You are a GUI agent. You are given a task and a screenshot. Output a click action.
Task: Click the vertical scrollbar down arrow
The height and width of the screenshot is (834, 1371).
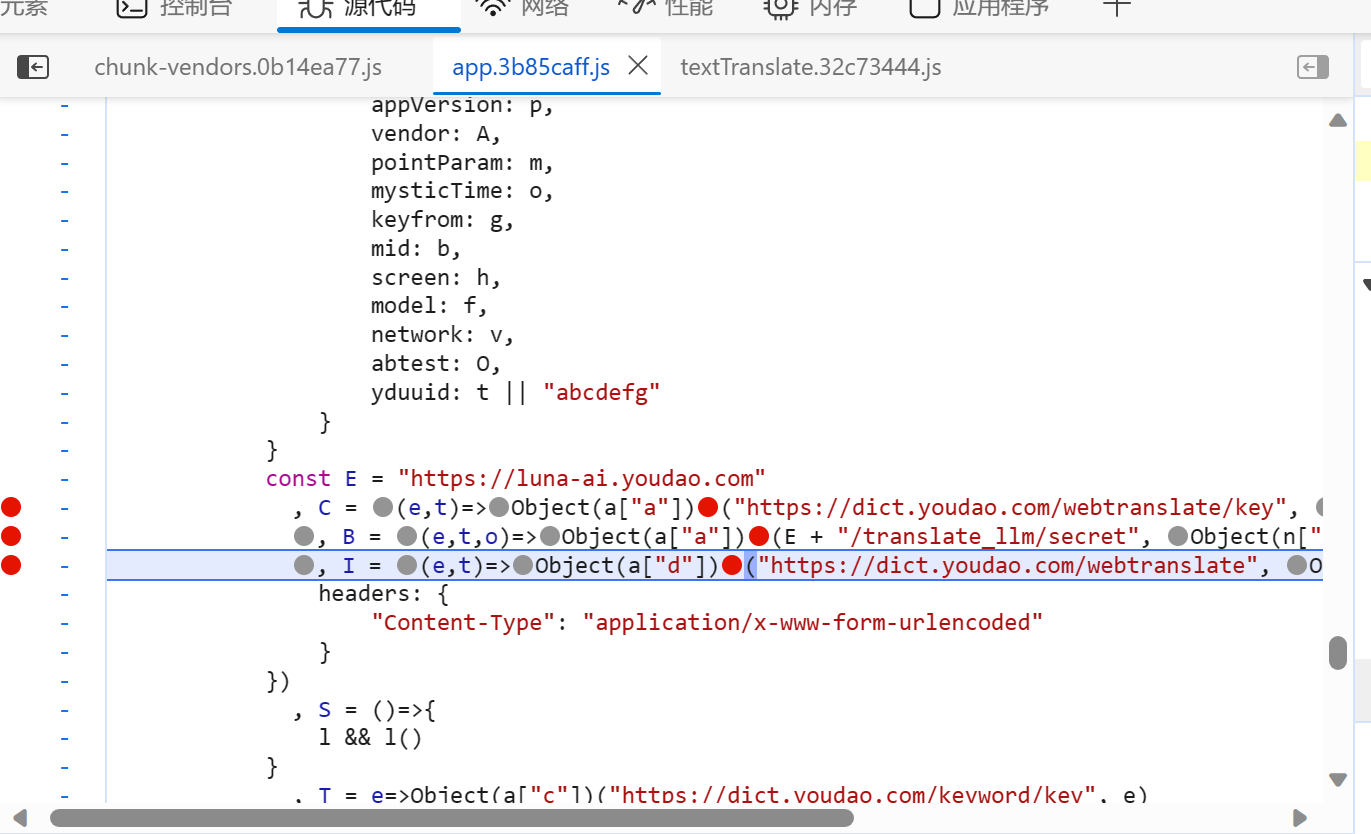coord(1338,779)
